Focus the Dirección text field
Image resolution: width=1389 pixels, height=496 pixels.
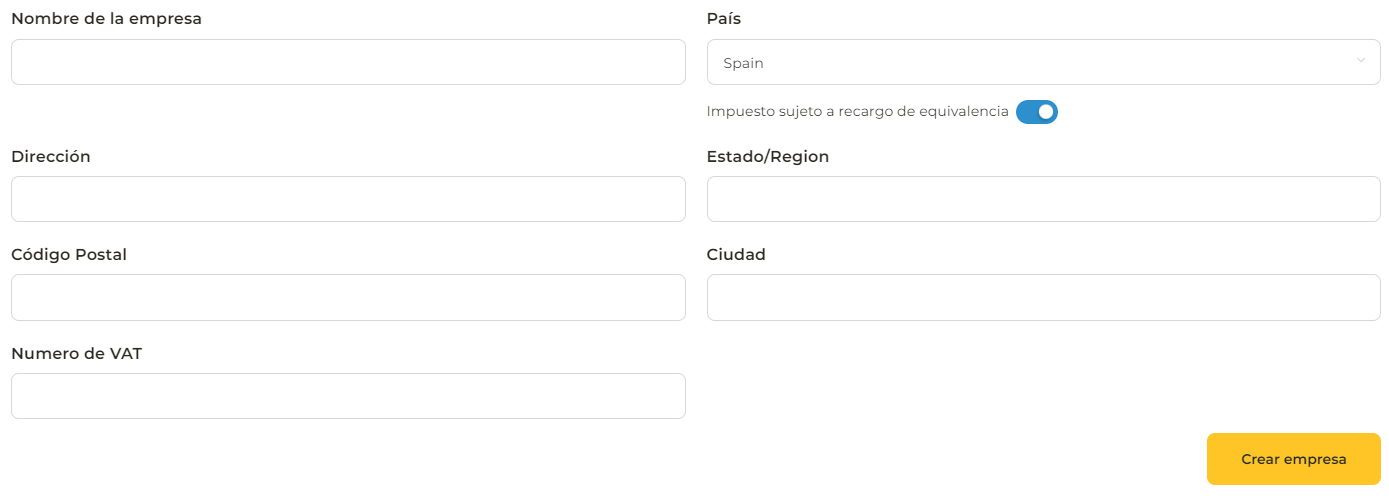348,199
